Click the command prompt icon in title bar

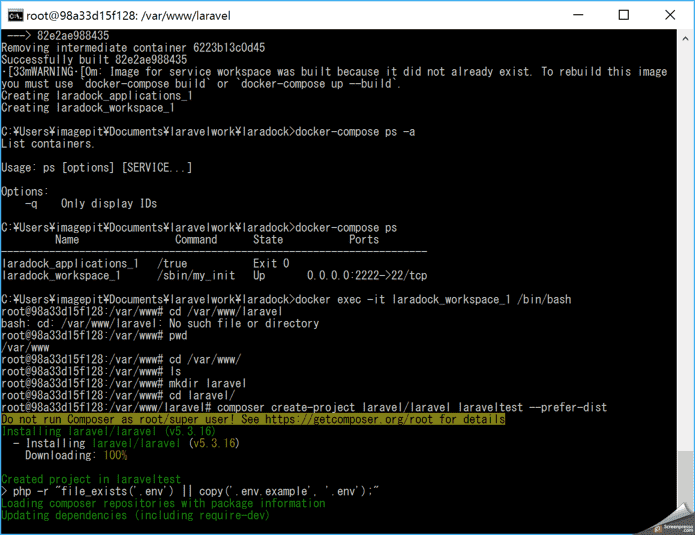pos(15,15)
